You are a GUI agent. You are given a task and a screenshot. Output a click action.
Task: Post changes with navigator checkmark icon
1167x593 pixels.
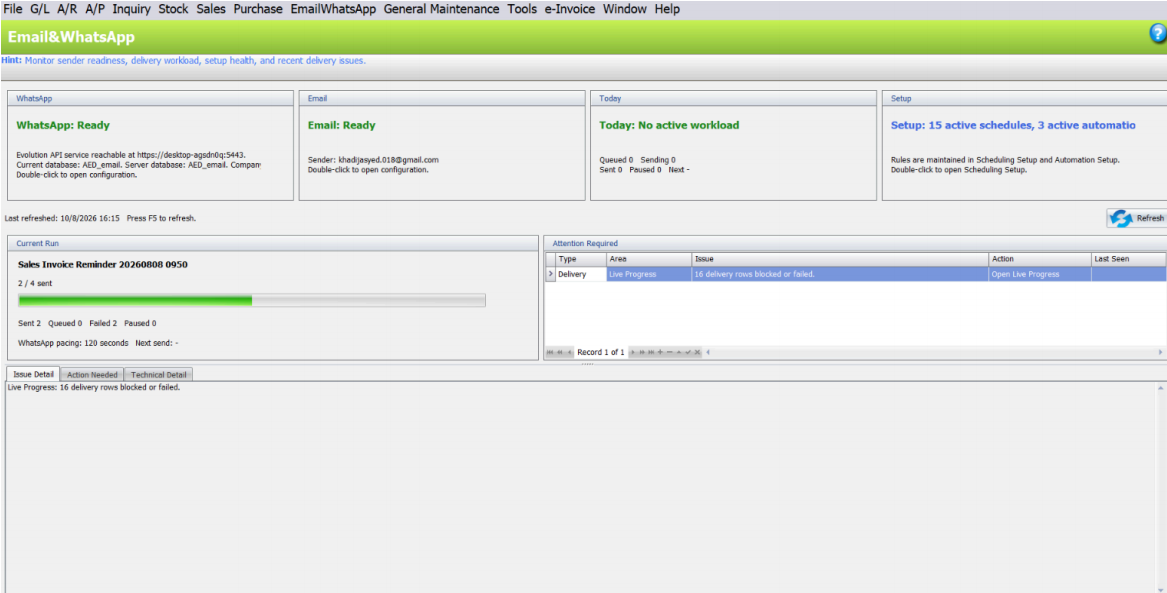(688, 352)
